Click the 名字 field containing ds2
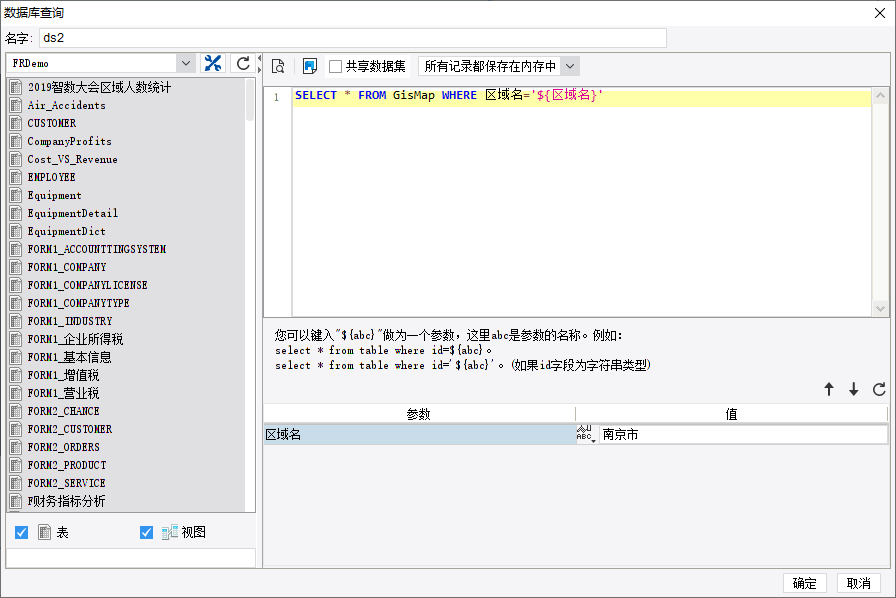This screenshot has width=896, height=598. [353, 38]
